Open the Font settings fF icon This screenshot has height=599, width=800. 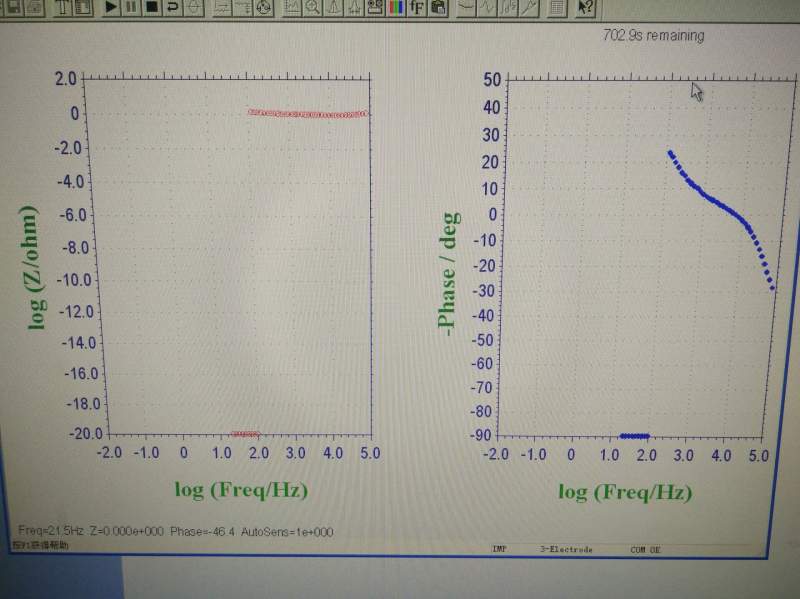[x=417, y=7]
